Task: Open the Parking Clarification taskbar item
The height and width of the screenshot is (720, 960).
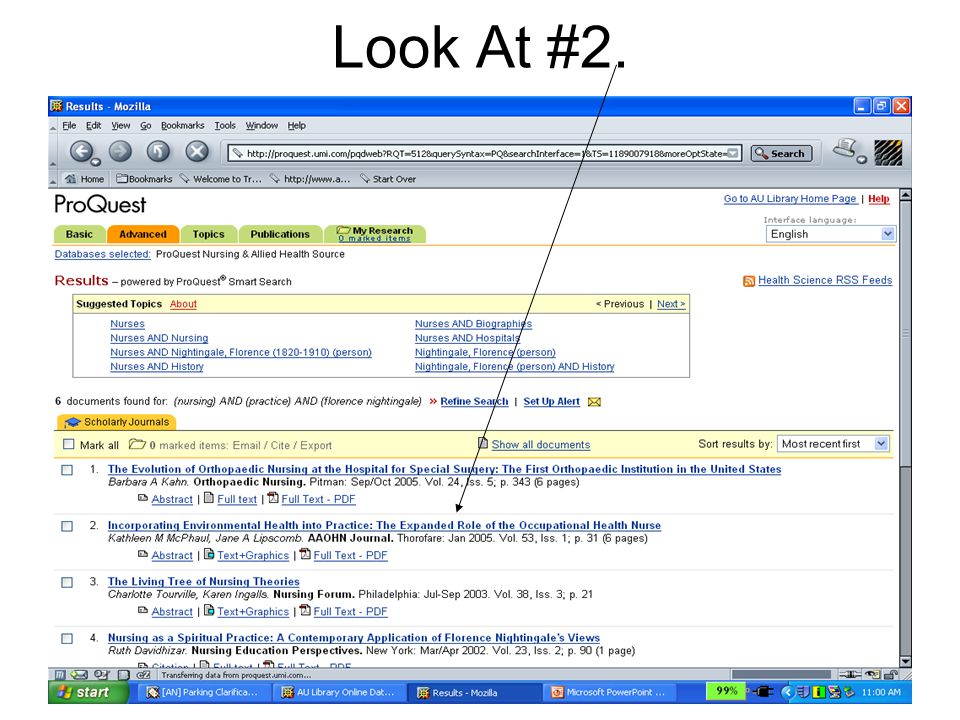Action: (203, 692)
